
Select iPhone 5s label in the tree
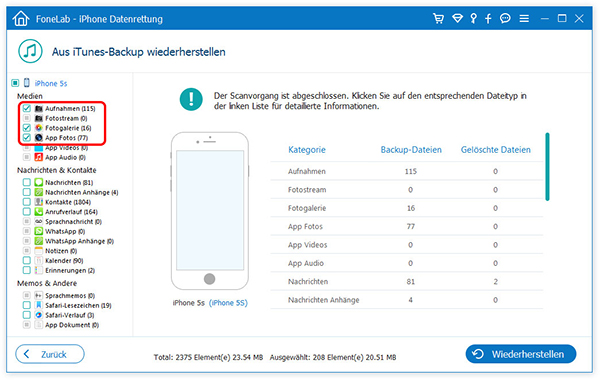pos(51,83)
